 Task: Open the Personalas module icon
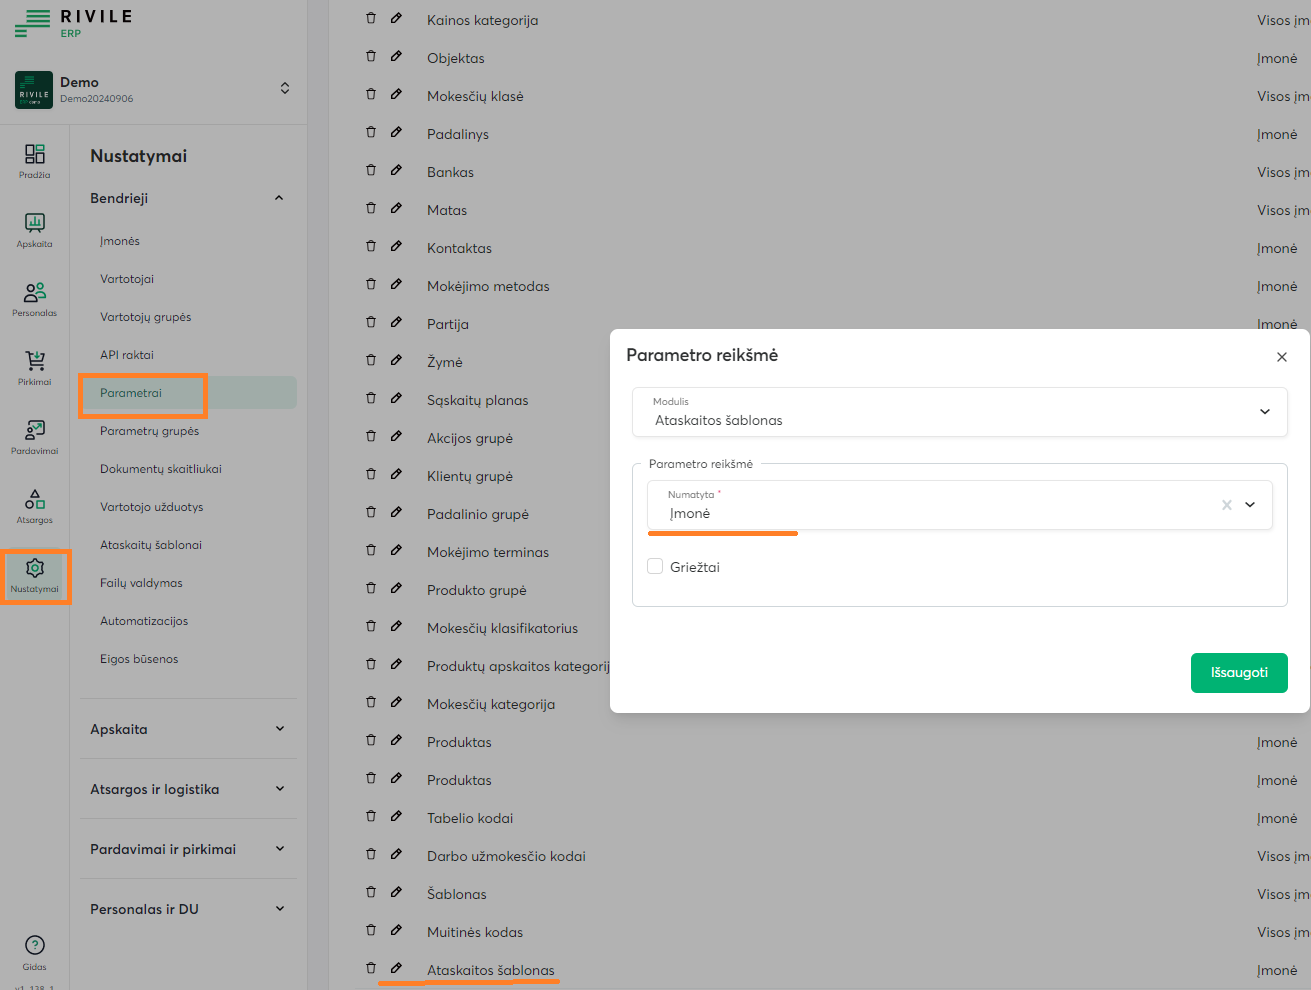[34, 298]
